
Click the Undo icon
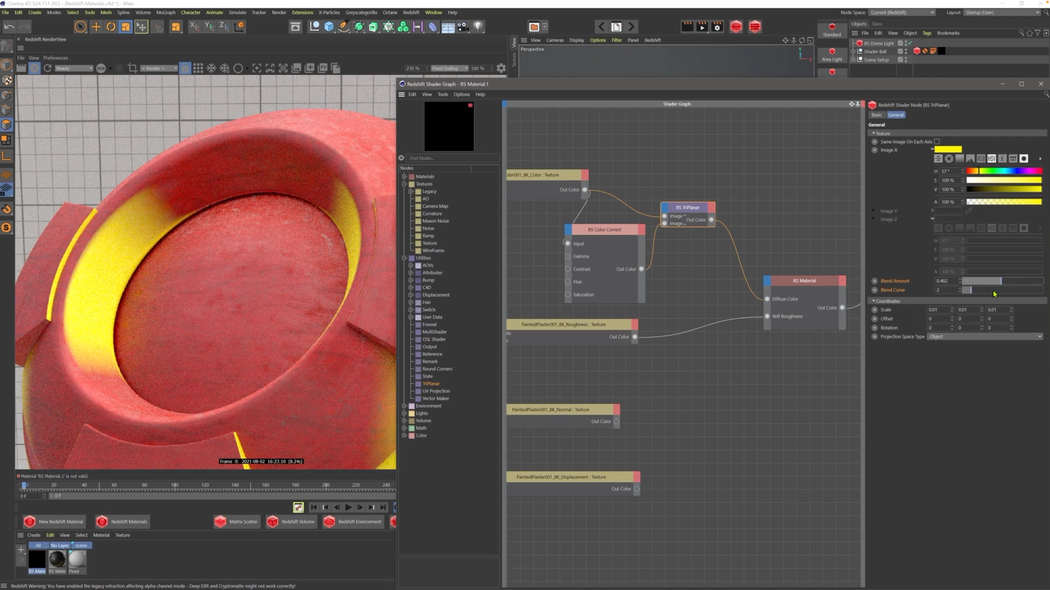9,27
